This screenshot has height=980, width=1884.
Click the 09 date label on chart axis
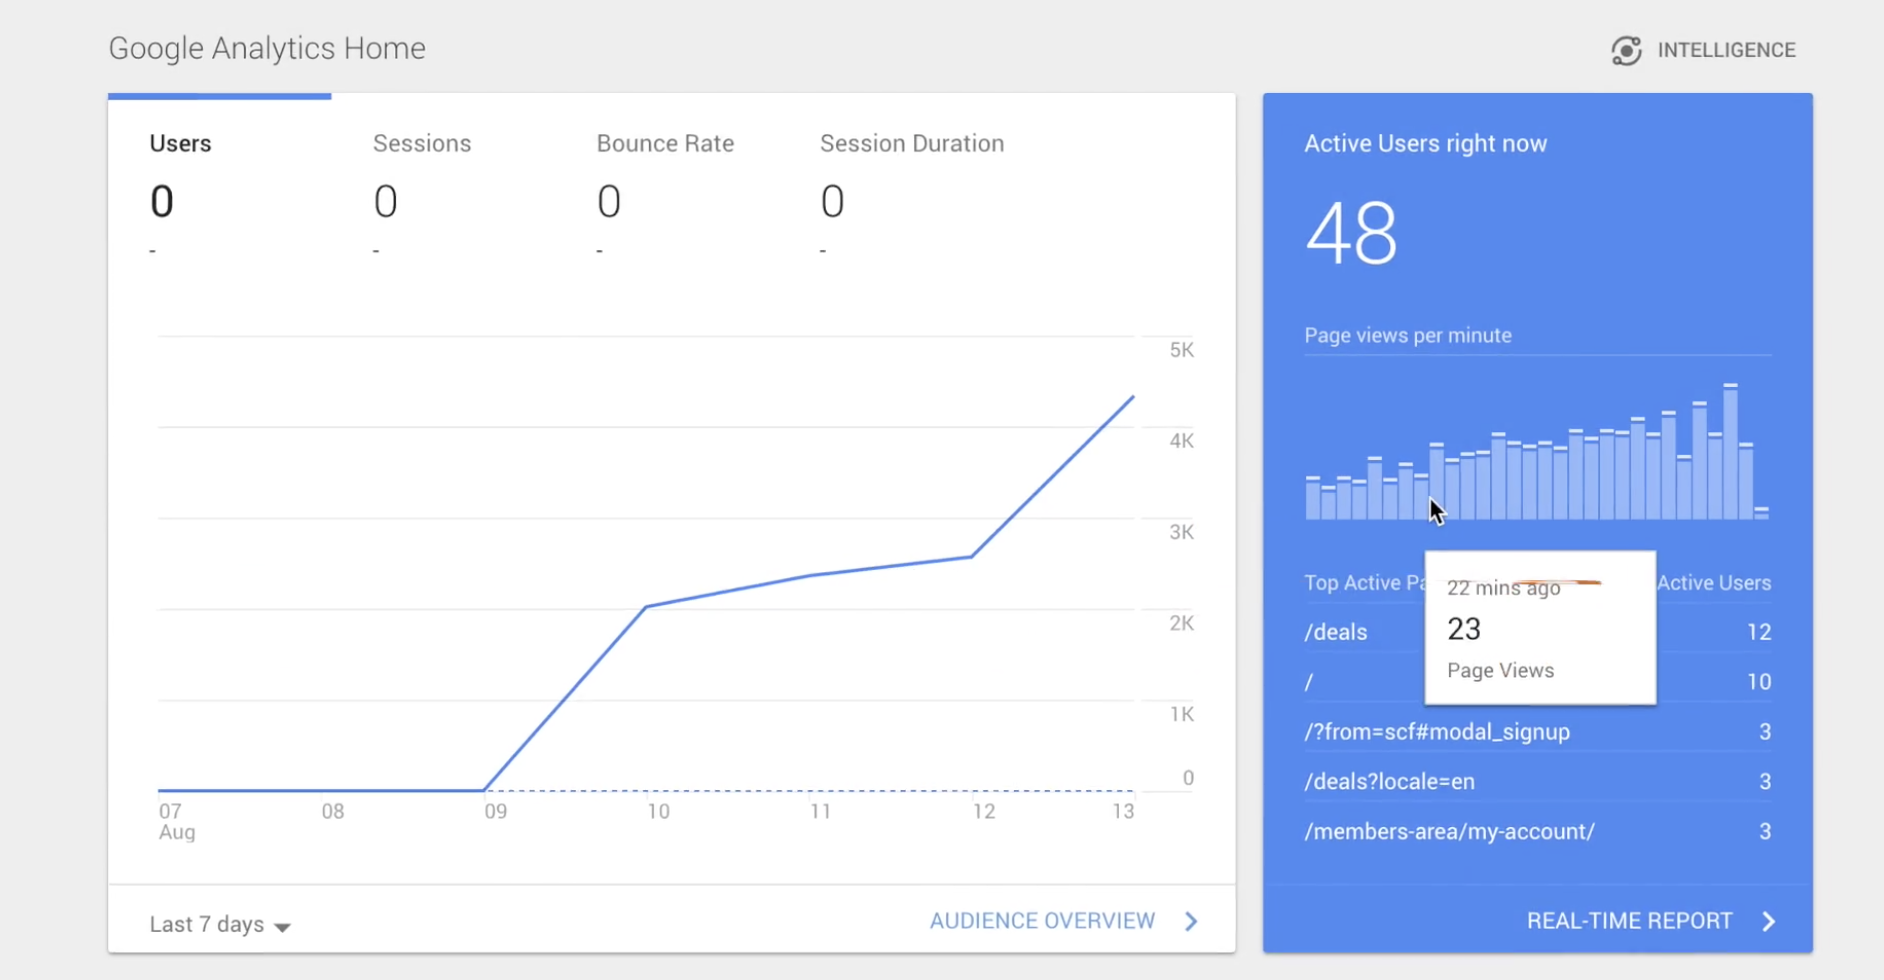(x=495, y=811)
